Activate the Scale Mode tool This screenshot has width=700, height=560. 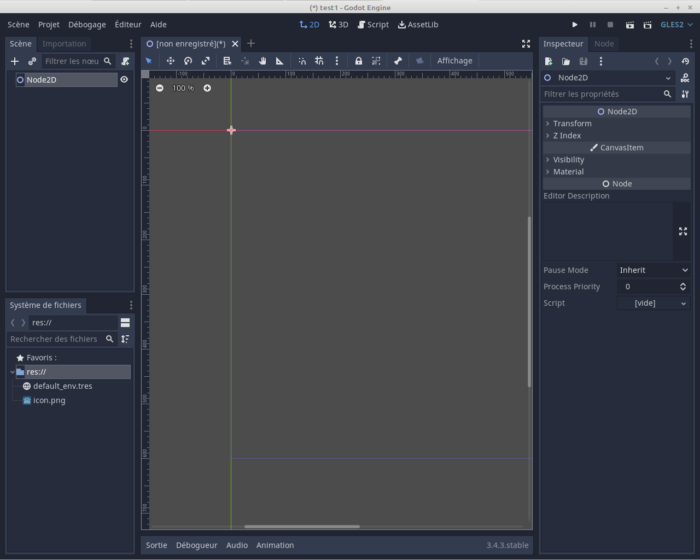point(205,61)
